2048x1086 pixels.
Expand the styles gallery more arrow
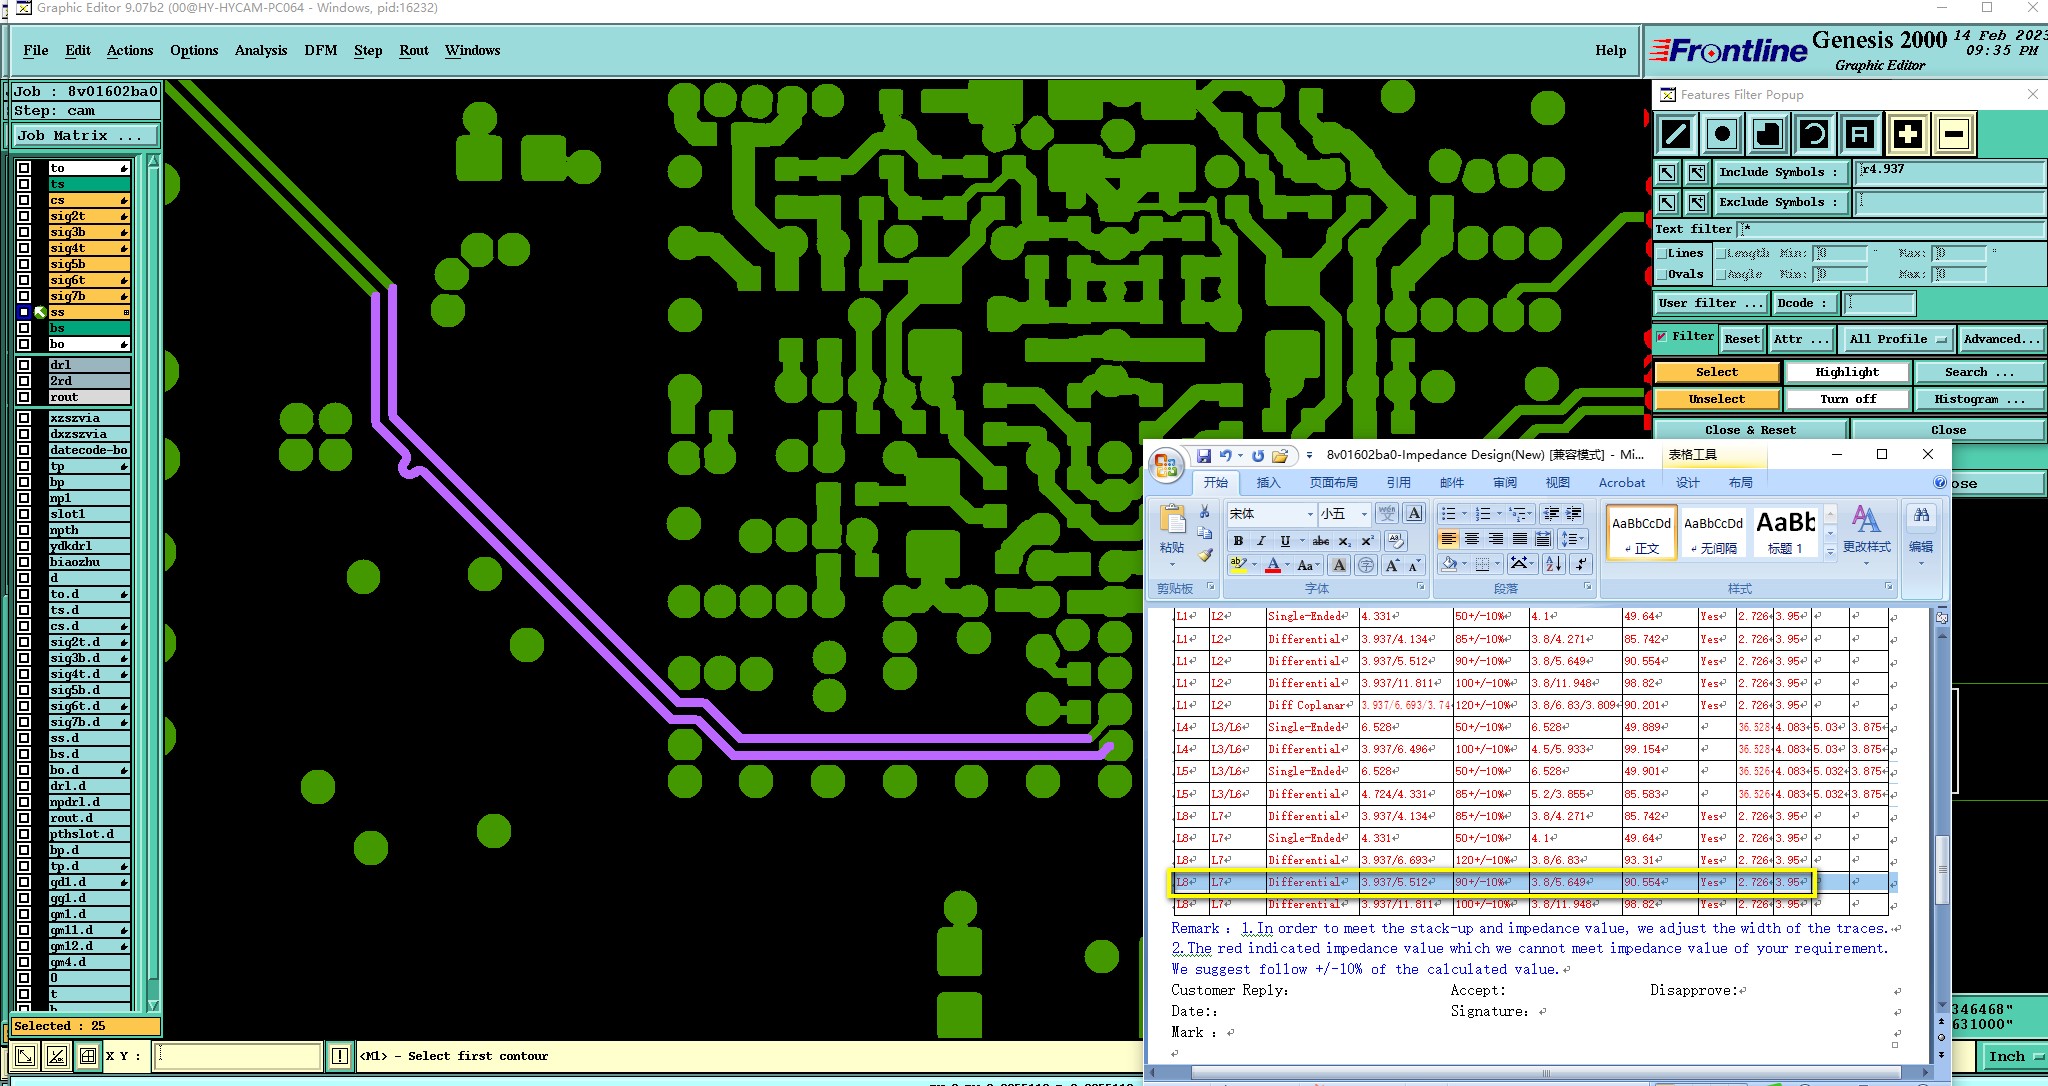coord(1830,551)
